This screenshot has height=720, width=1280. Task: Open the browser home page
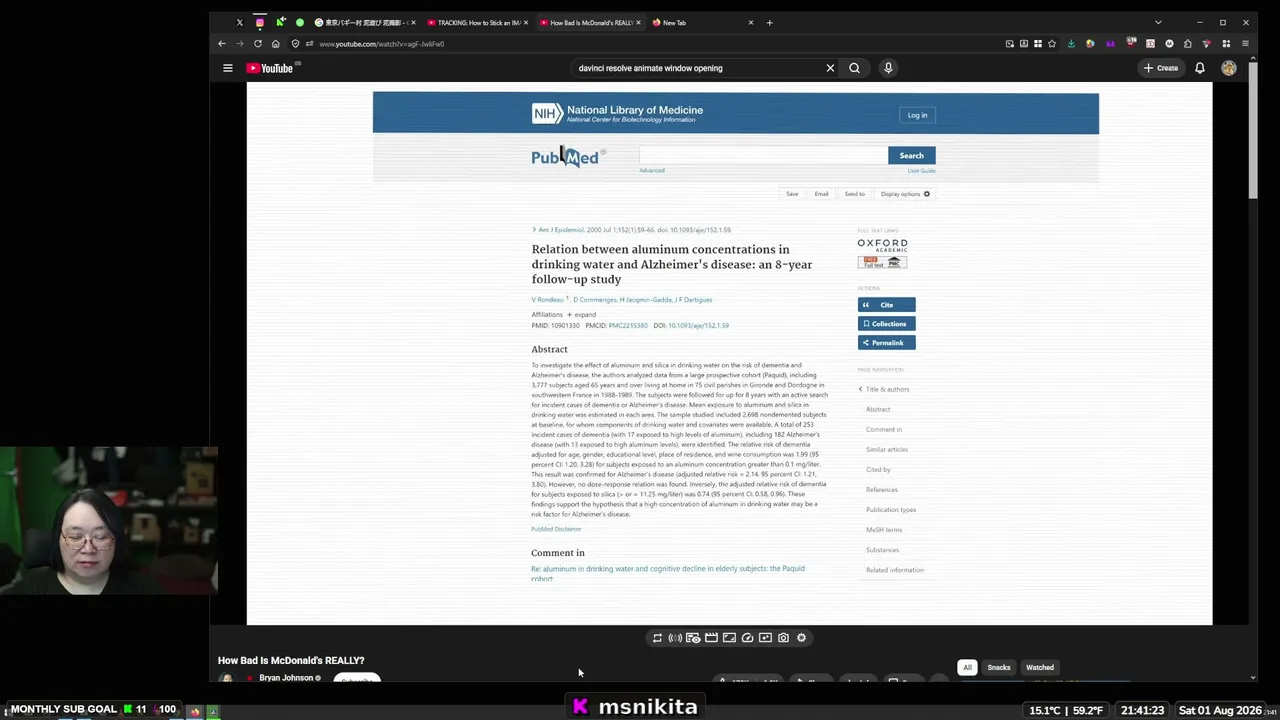point(275,44)
